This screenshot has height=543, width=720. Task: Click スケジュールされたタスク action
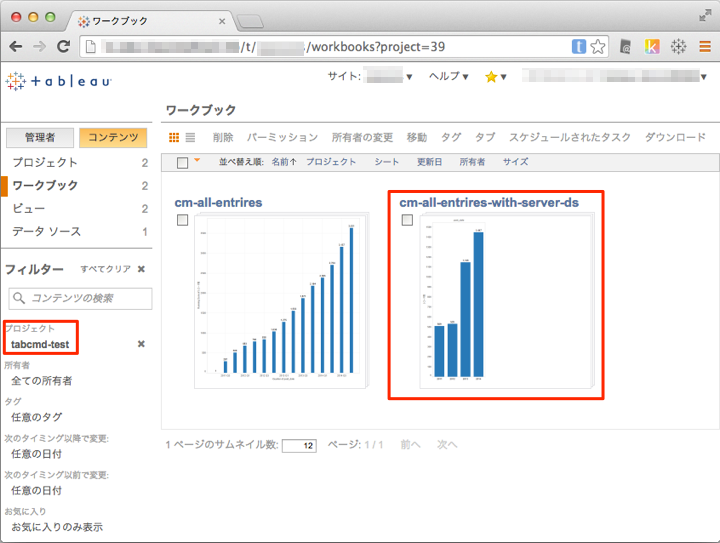pos(570,137)
